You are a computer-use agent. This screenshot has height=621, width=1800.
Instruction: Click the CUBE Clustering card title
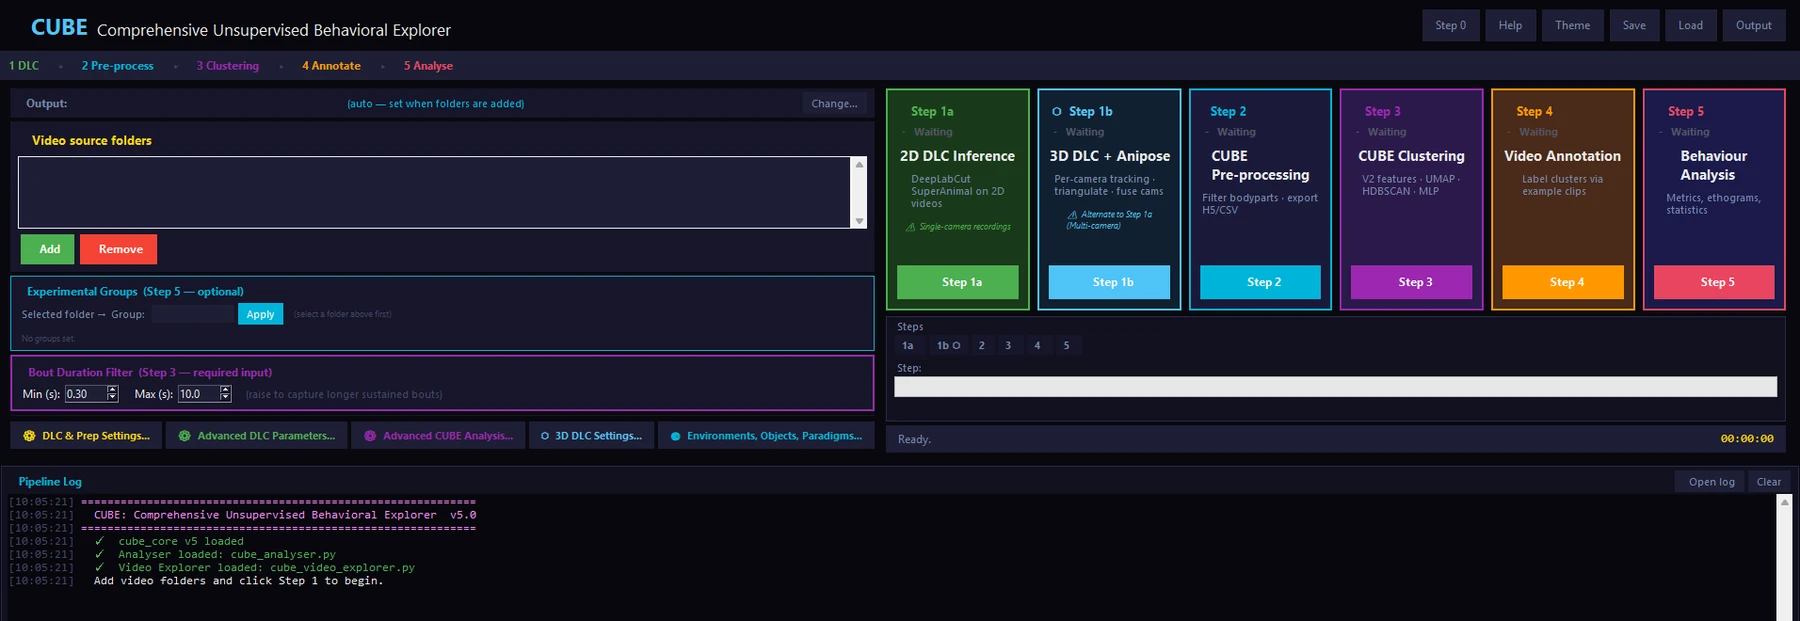point(1411,156)
